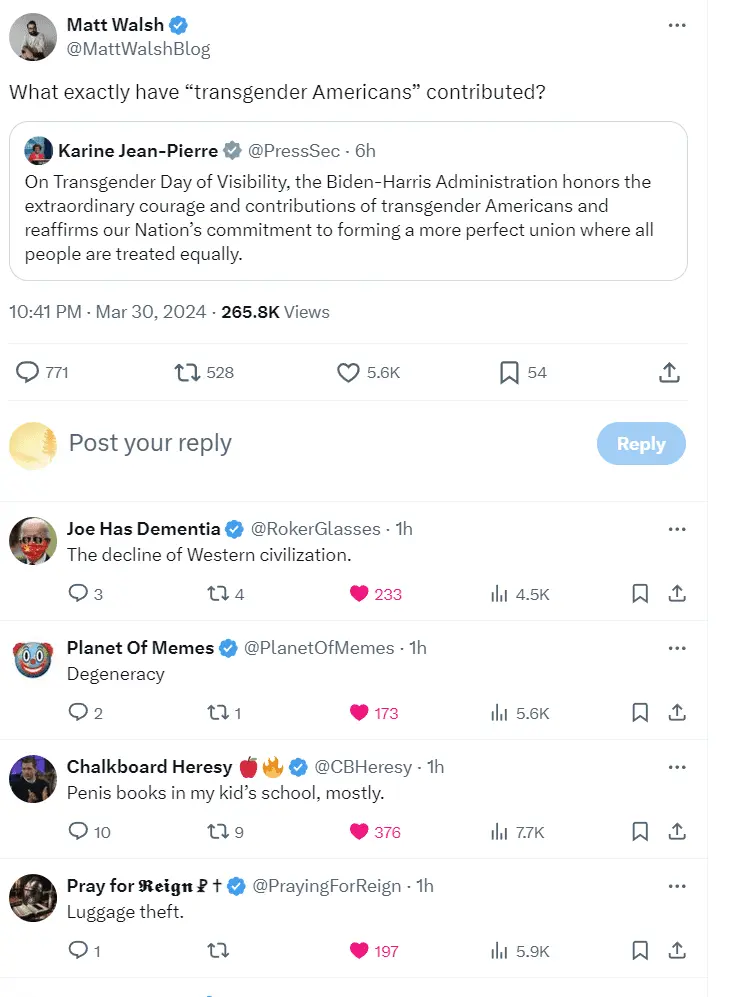Open the @MattWalshBlog profile handle
This screenshot has height=997, width=734.
pos(138,49)
